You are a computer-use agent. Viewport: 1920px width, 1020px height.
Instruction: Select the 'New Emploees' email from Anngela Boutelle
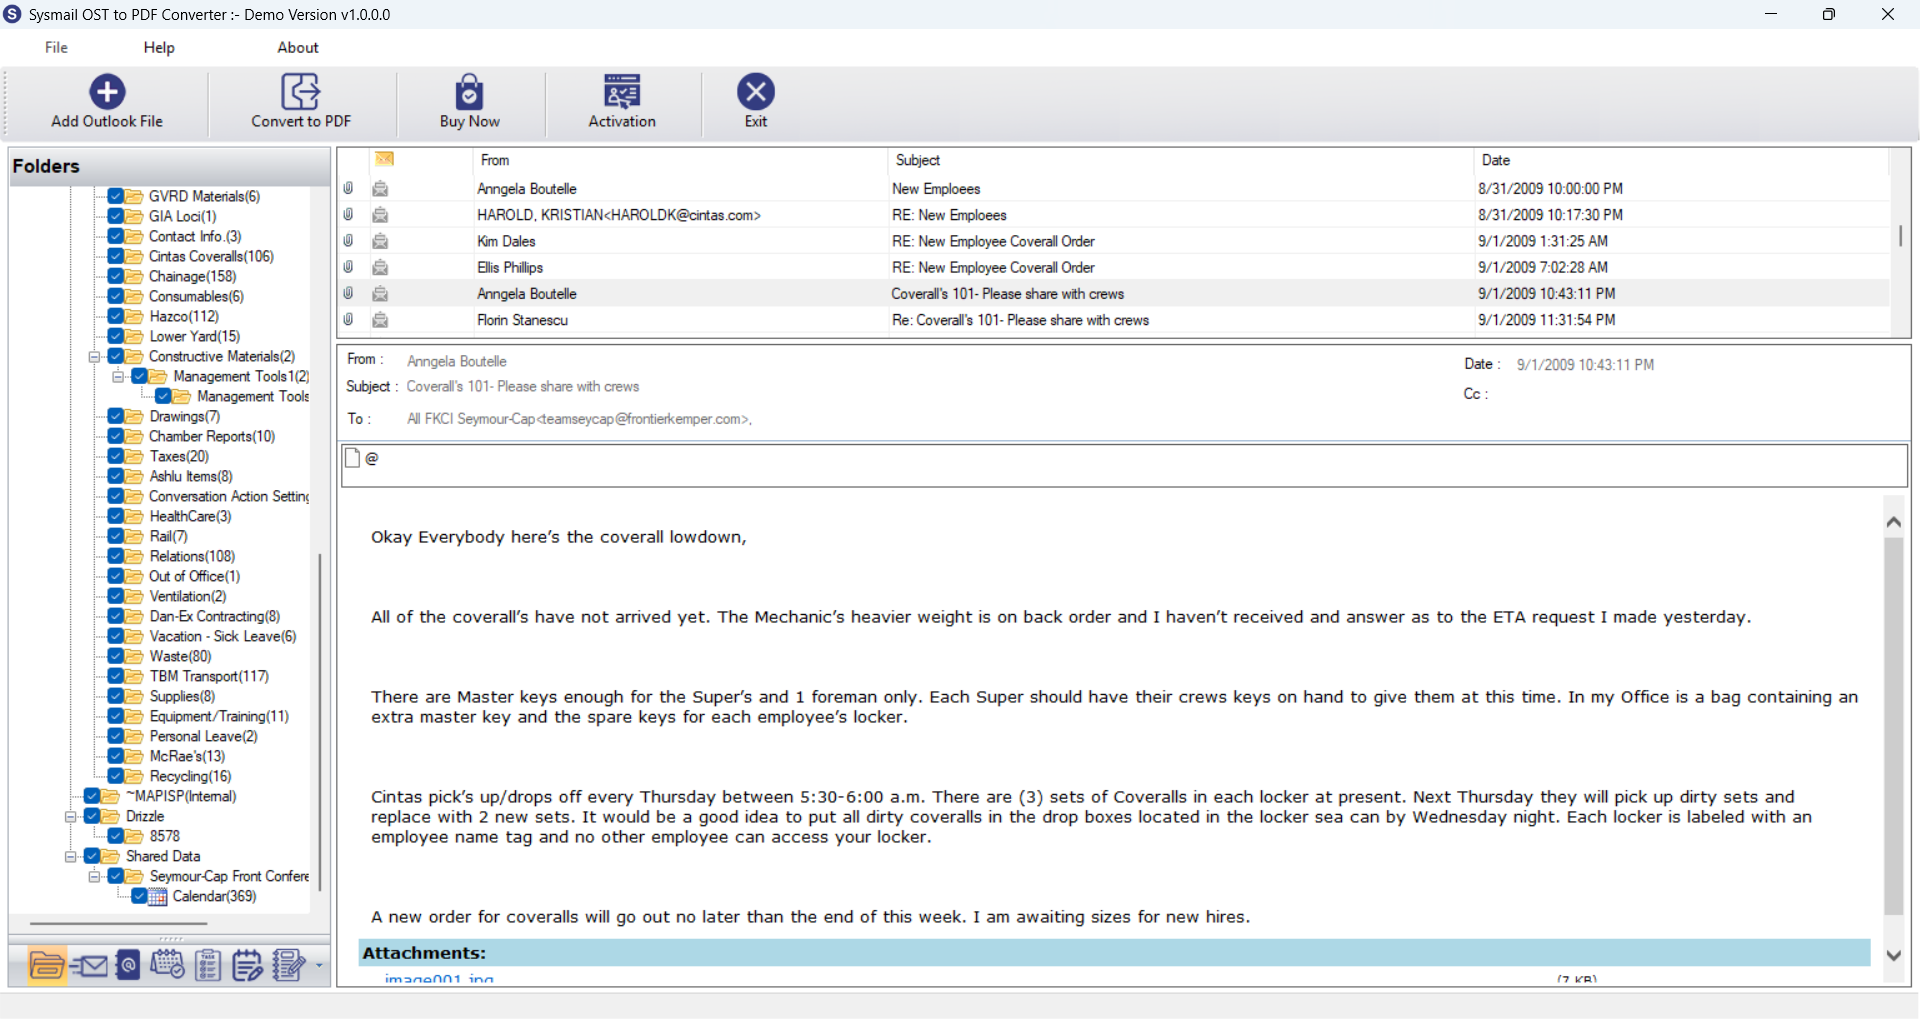[x=1114, y=189]
